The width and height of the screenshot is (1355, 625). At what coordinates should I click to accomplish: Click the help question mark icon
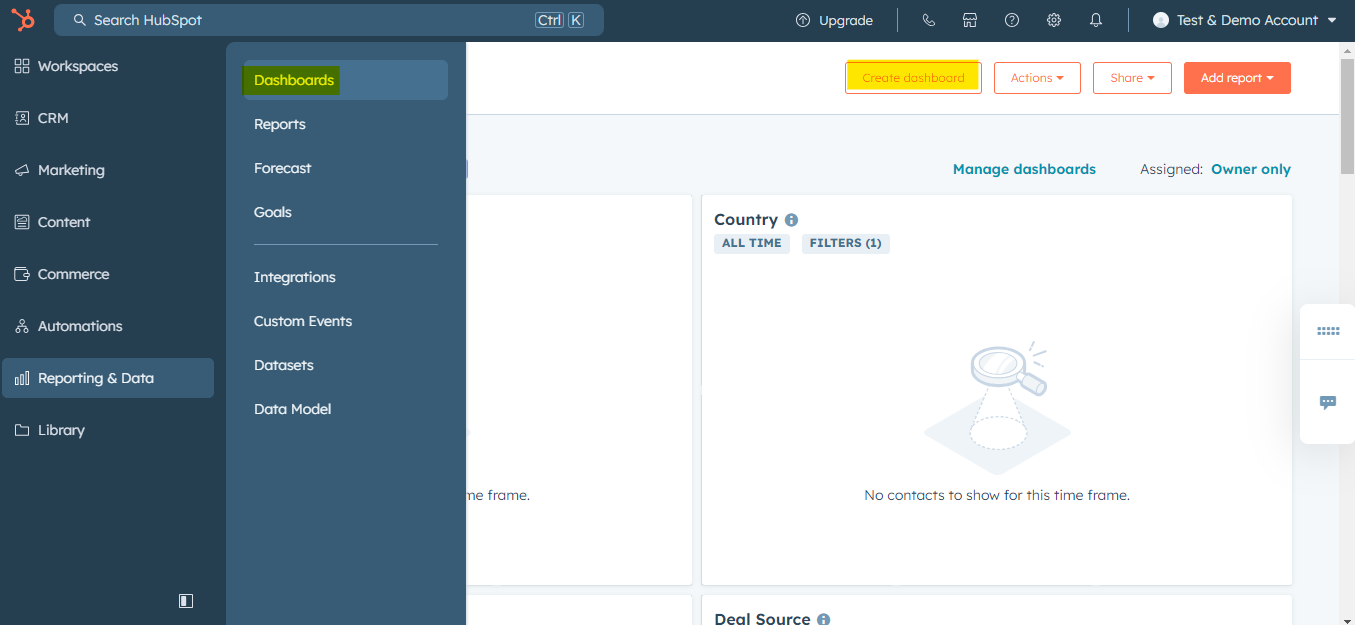tap(1011, 19)
